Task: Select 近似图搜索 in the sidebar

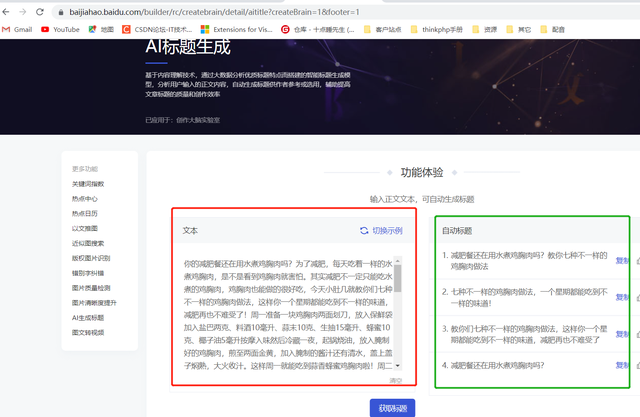Action: (x=88, y=243)
